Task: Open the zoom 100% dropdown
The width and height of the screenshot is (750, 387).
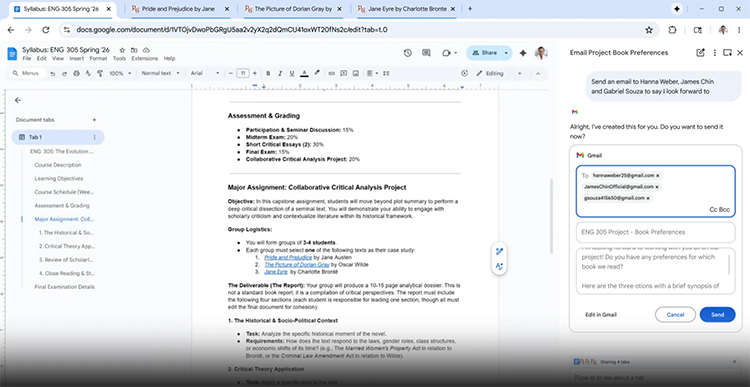Action: [x=120, y=73]
